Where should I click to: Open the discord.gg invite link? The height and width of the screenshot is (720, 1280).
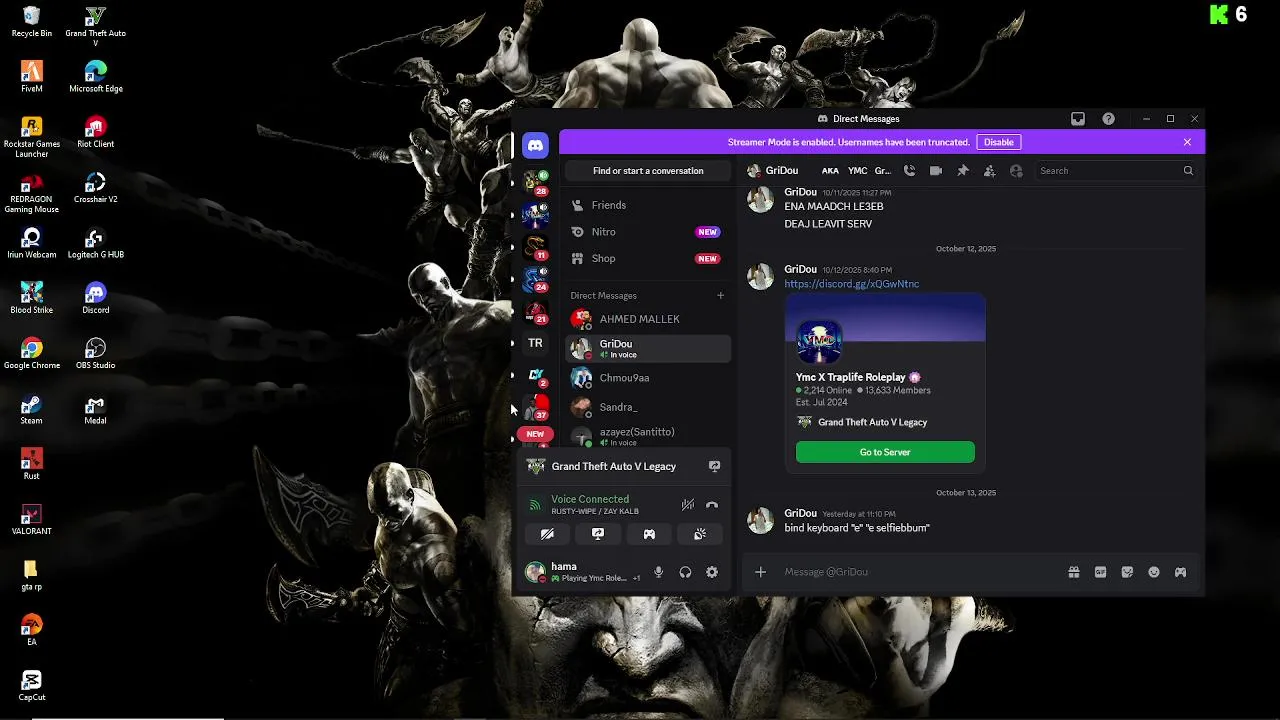click(x=851, y=284)
